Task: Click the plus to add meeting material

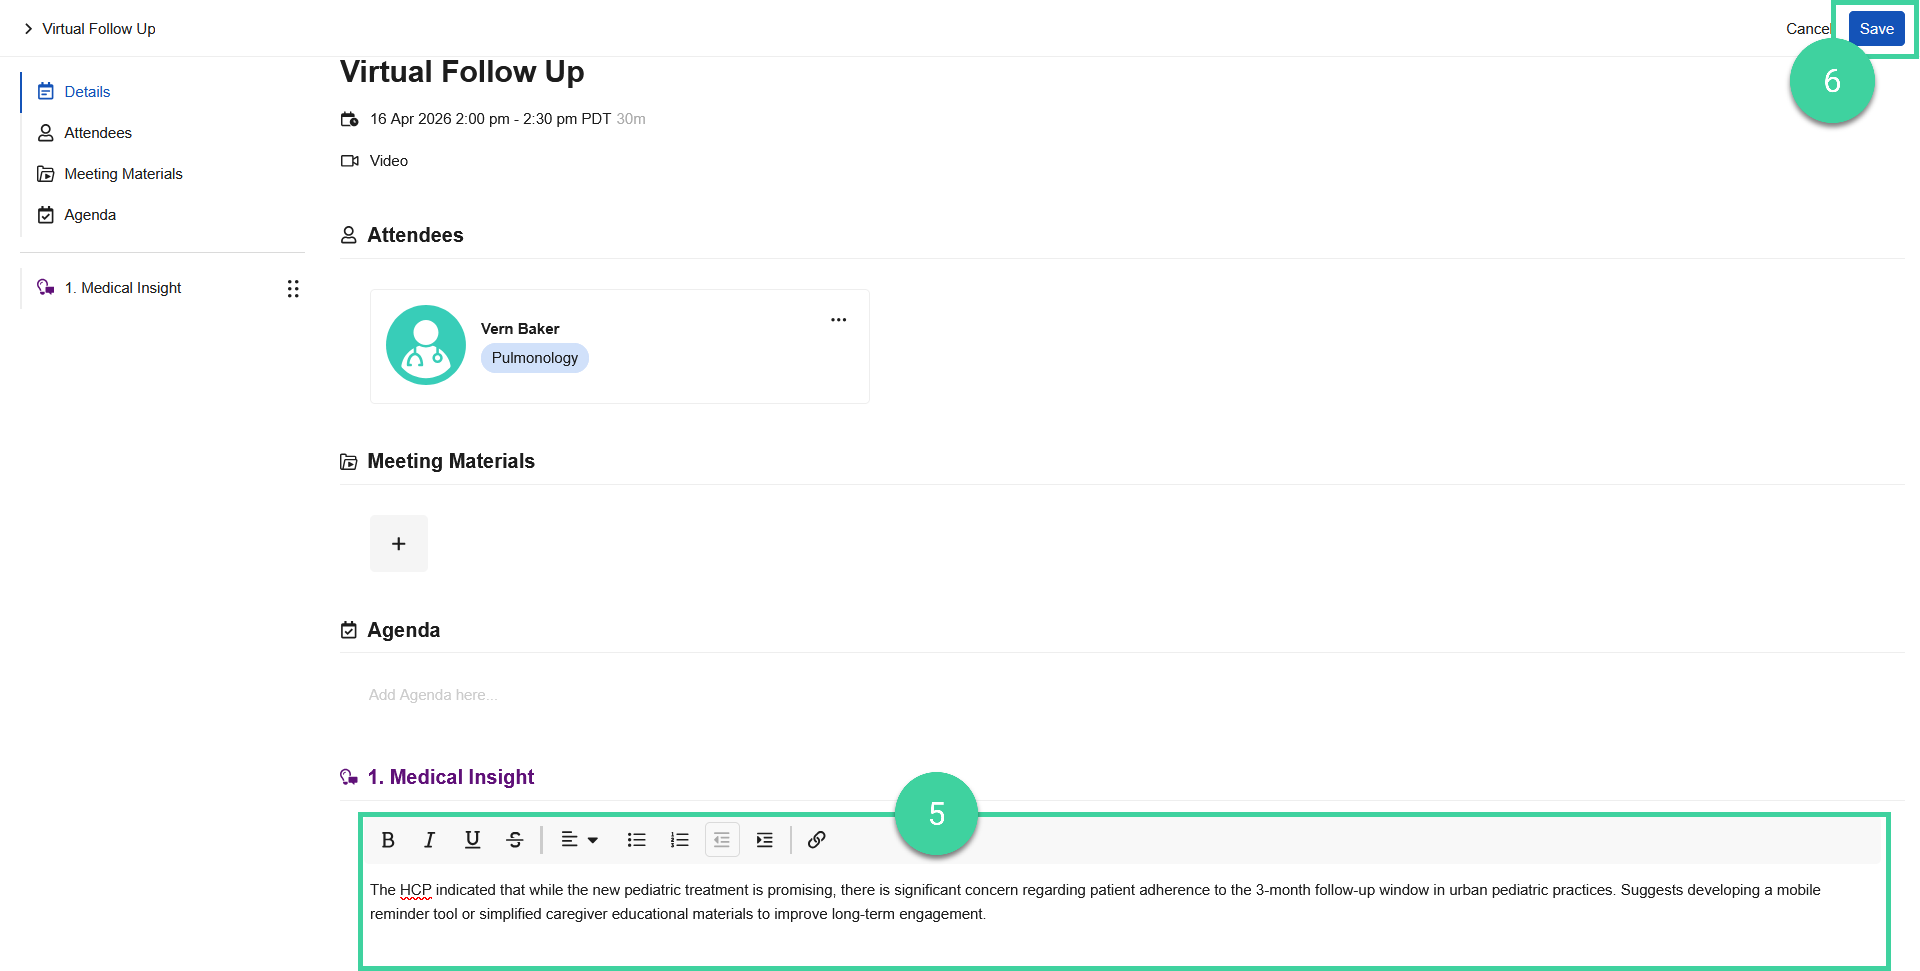Action: tap(398, 543)
